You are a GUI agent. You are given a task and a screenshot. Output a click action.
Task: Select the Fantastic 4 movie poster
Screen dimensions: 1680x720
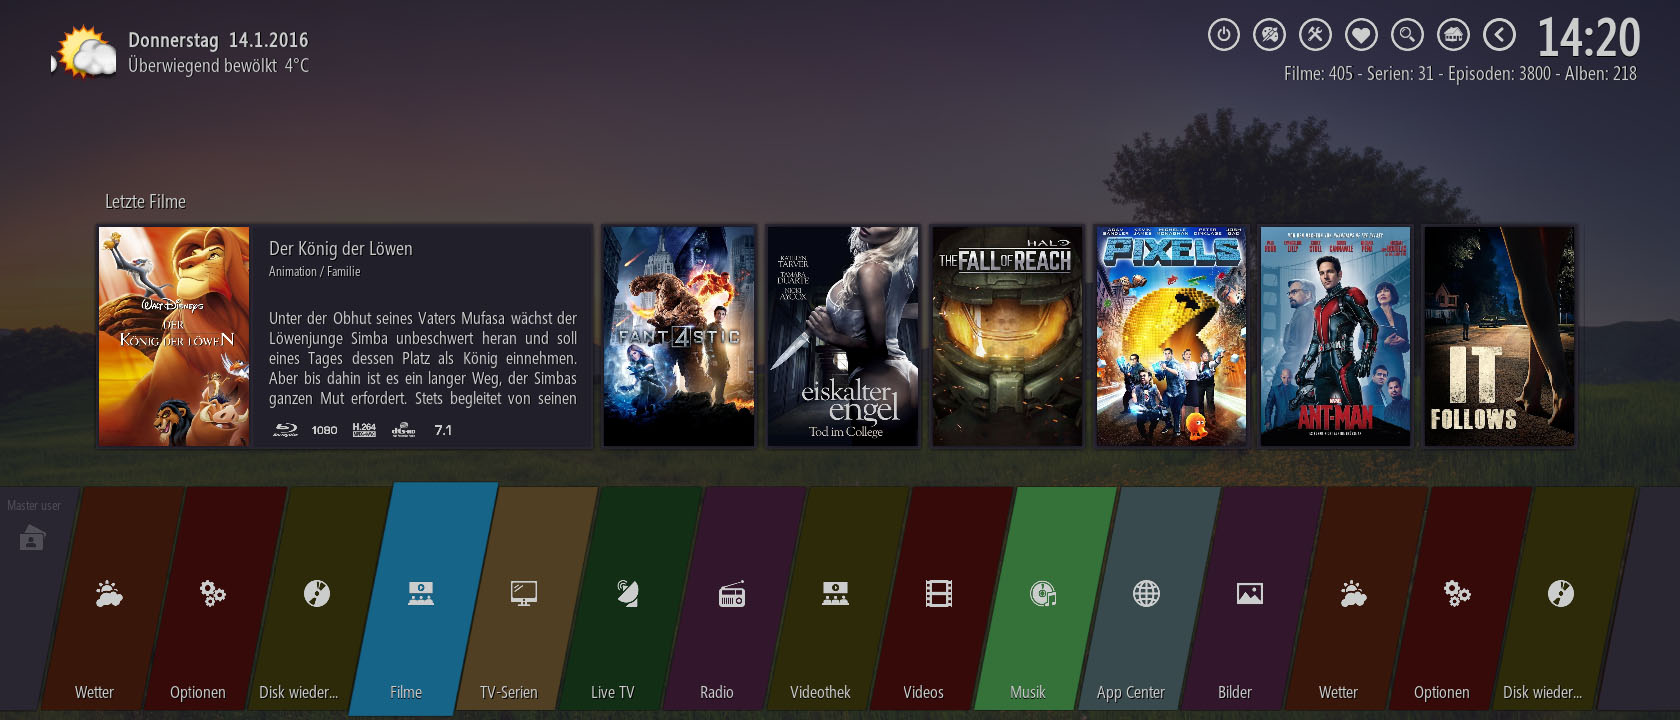pos(679,336)
